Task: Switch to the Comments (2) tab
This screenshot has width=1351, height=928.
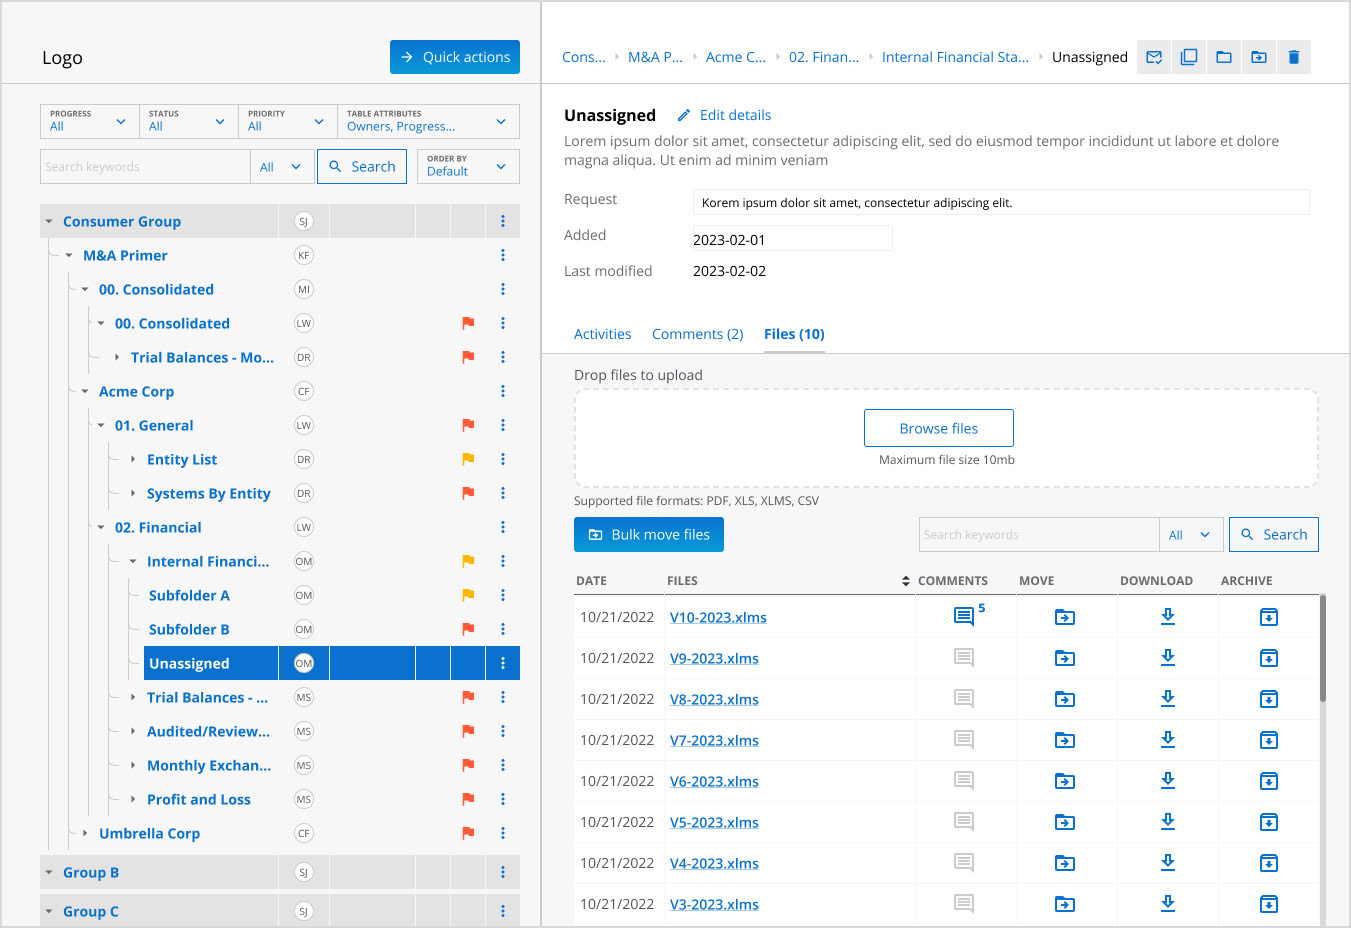Action: point(697,334)
